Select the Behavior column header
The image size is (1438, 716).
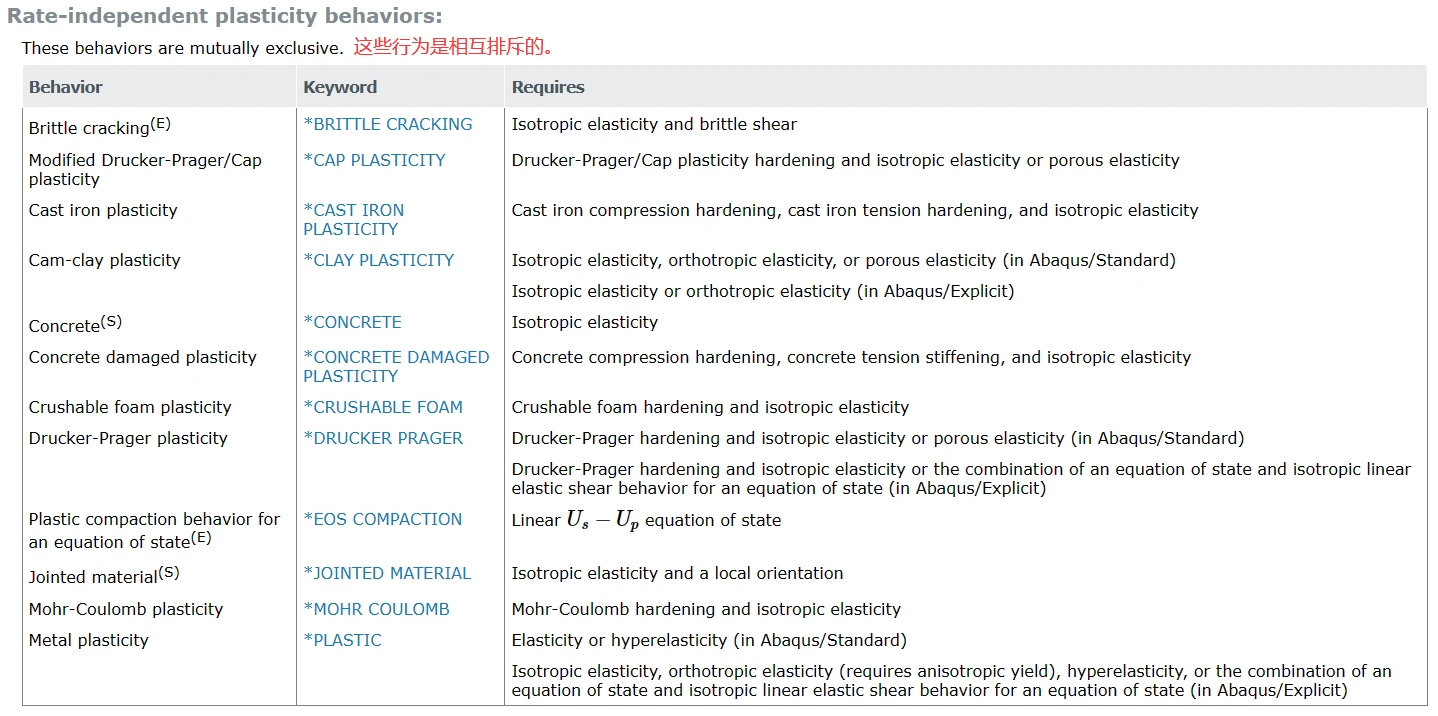point(66,87)
